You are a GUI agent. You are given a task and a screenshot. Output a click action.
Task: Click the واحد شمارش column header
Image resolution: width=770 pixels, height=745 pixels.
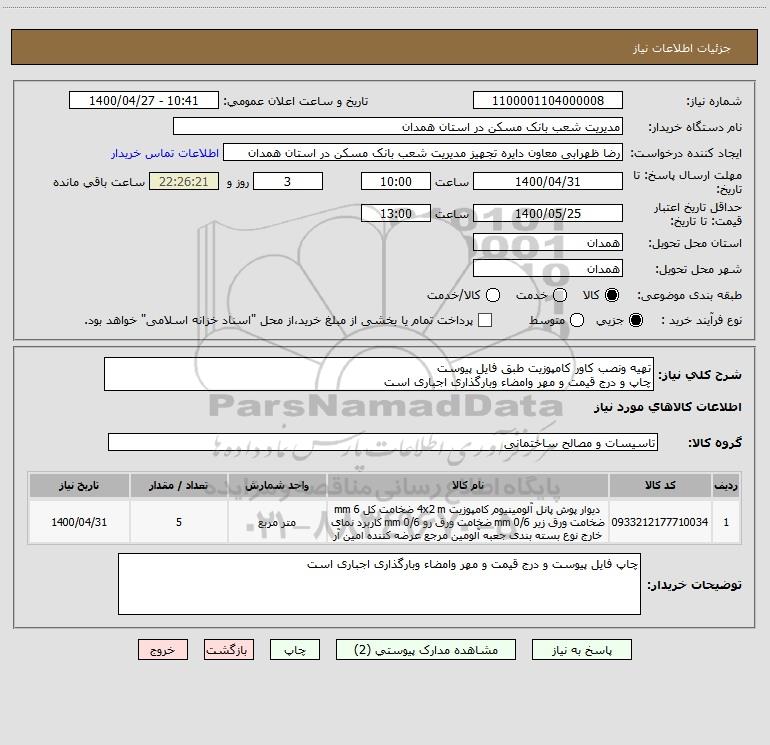(277, 485)
